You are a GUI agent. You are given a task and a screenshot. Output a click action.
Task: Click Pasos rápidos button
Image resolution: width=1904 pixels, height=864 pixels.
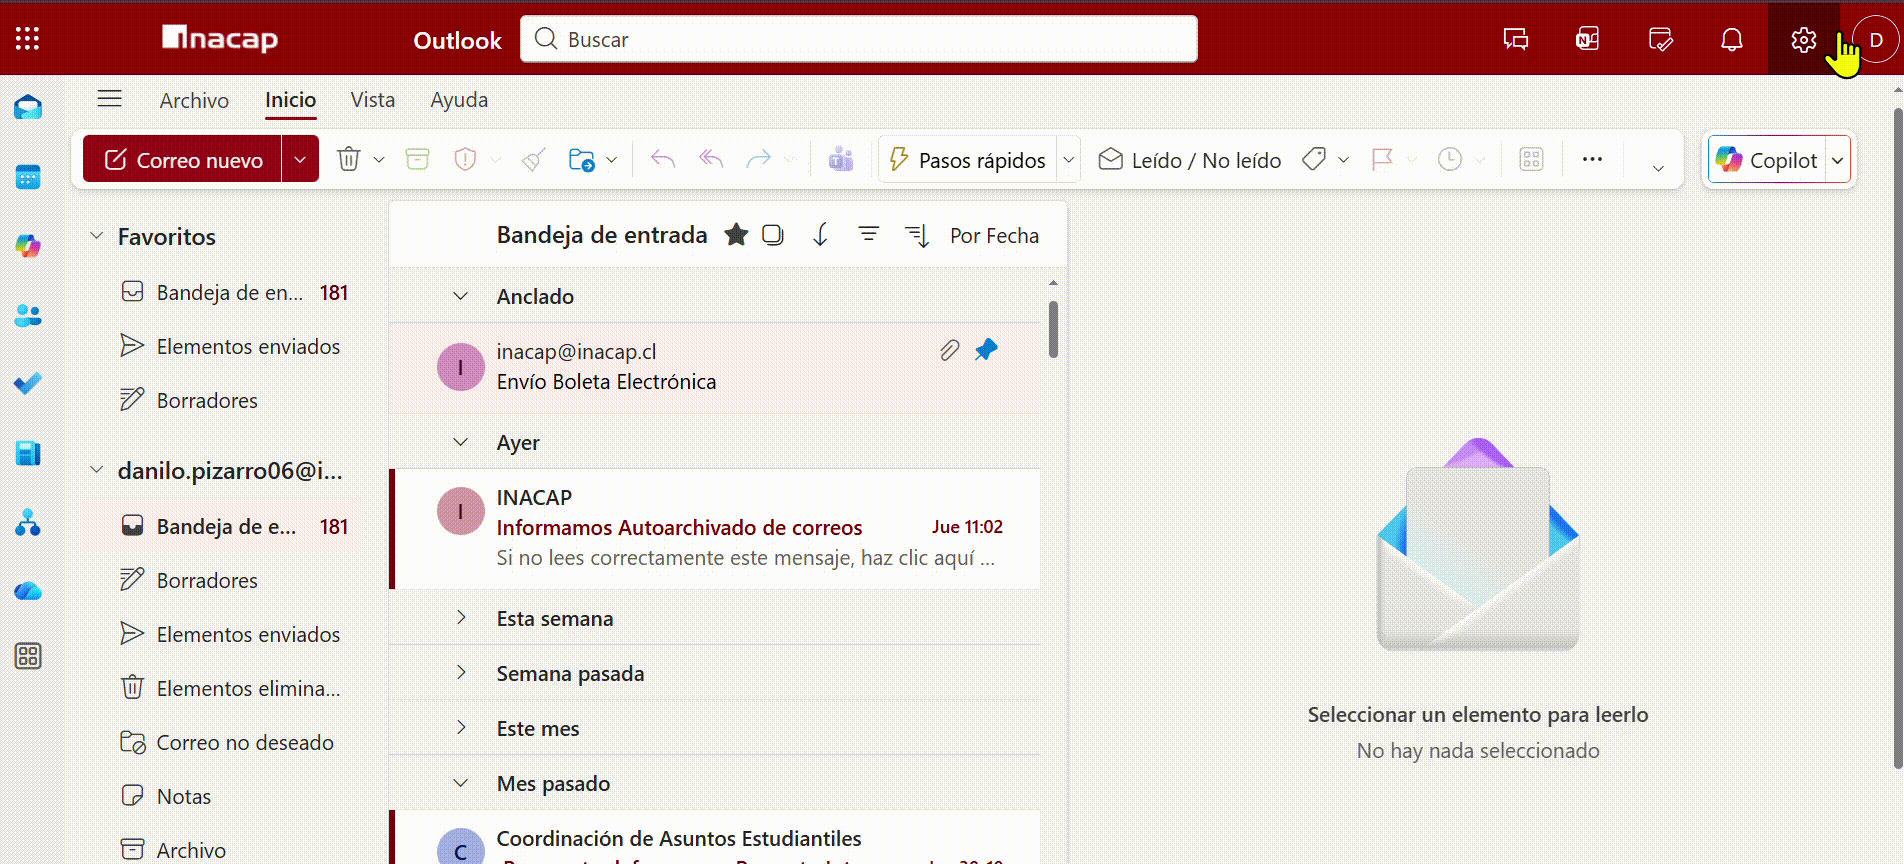tap(967, 160)
